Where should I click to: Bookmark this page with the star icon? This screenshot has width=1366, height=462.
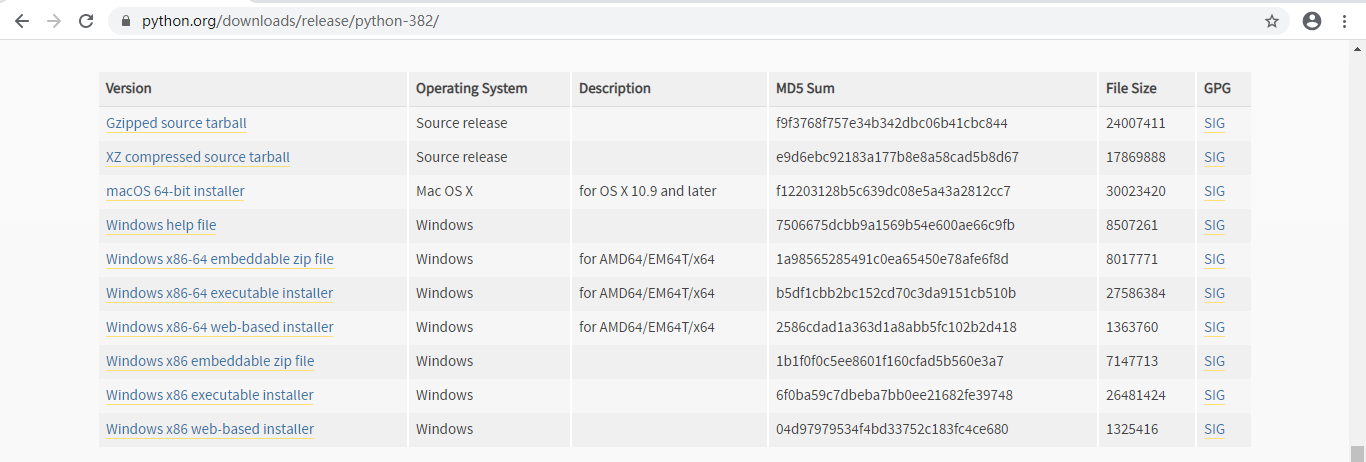(x=1272, y=21)
